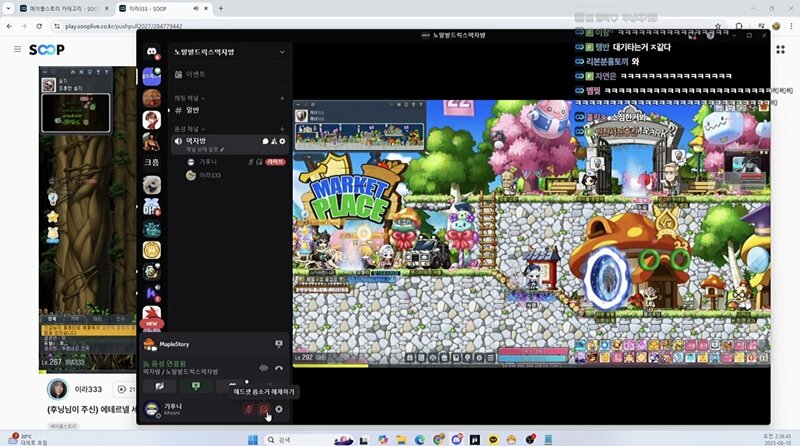800x446 pixels.
Task: Click streamer name 이라333 below the video
Action: tap(88, 389)
